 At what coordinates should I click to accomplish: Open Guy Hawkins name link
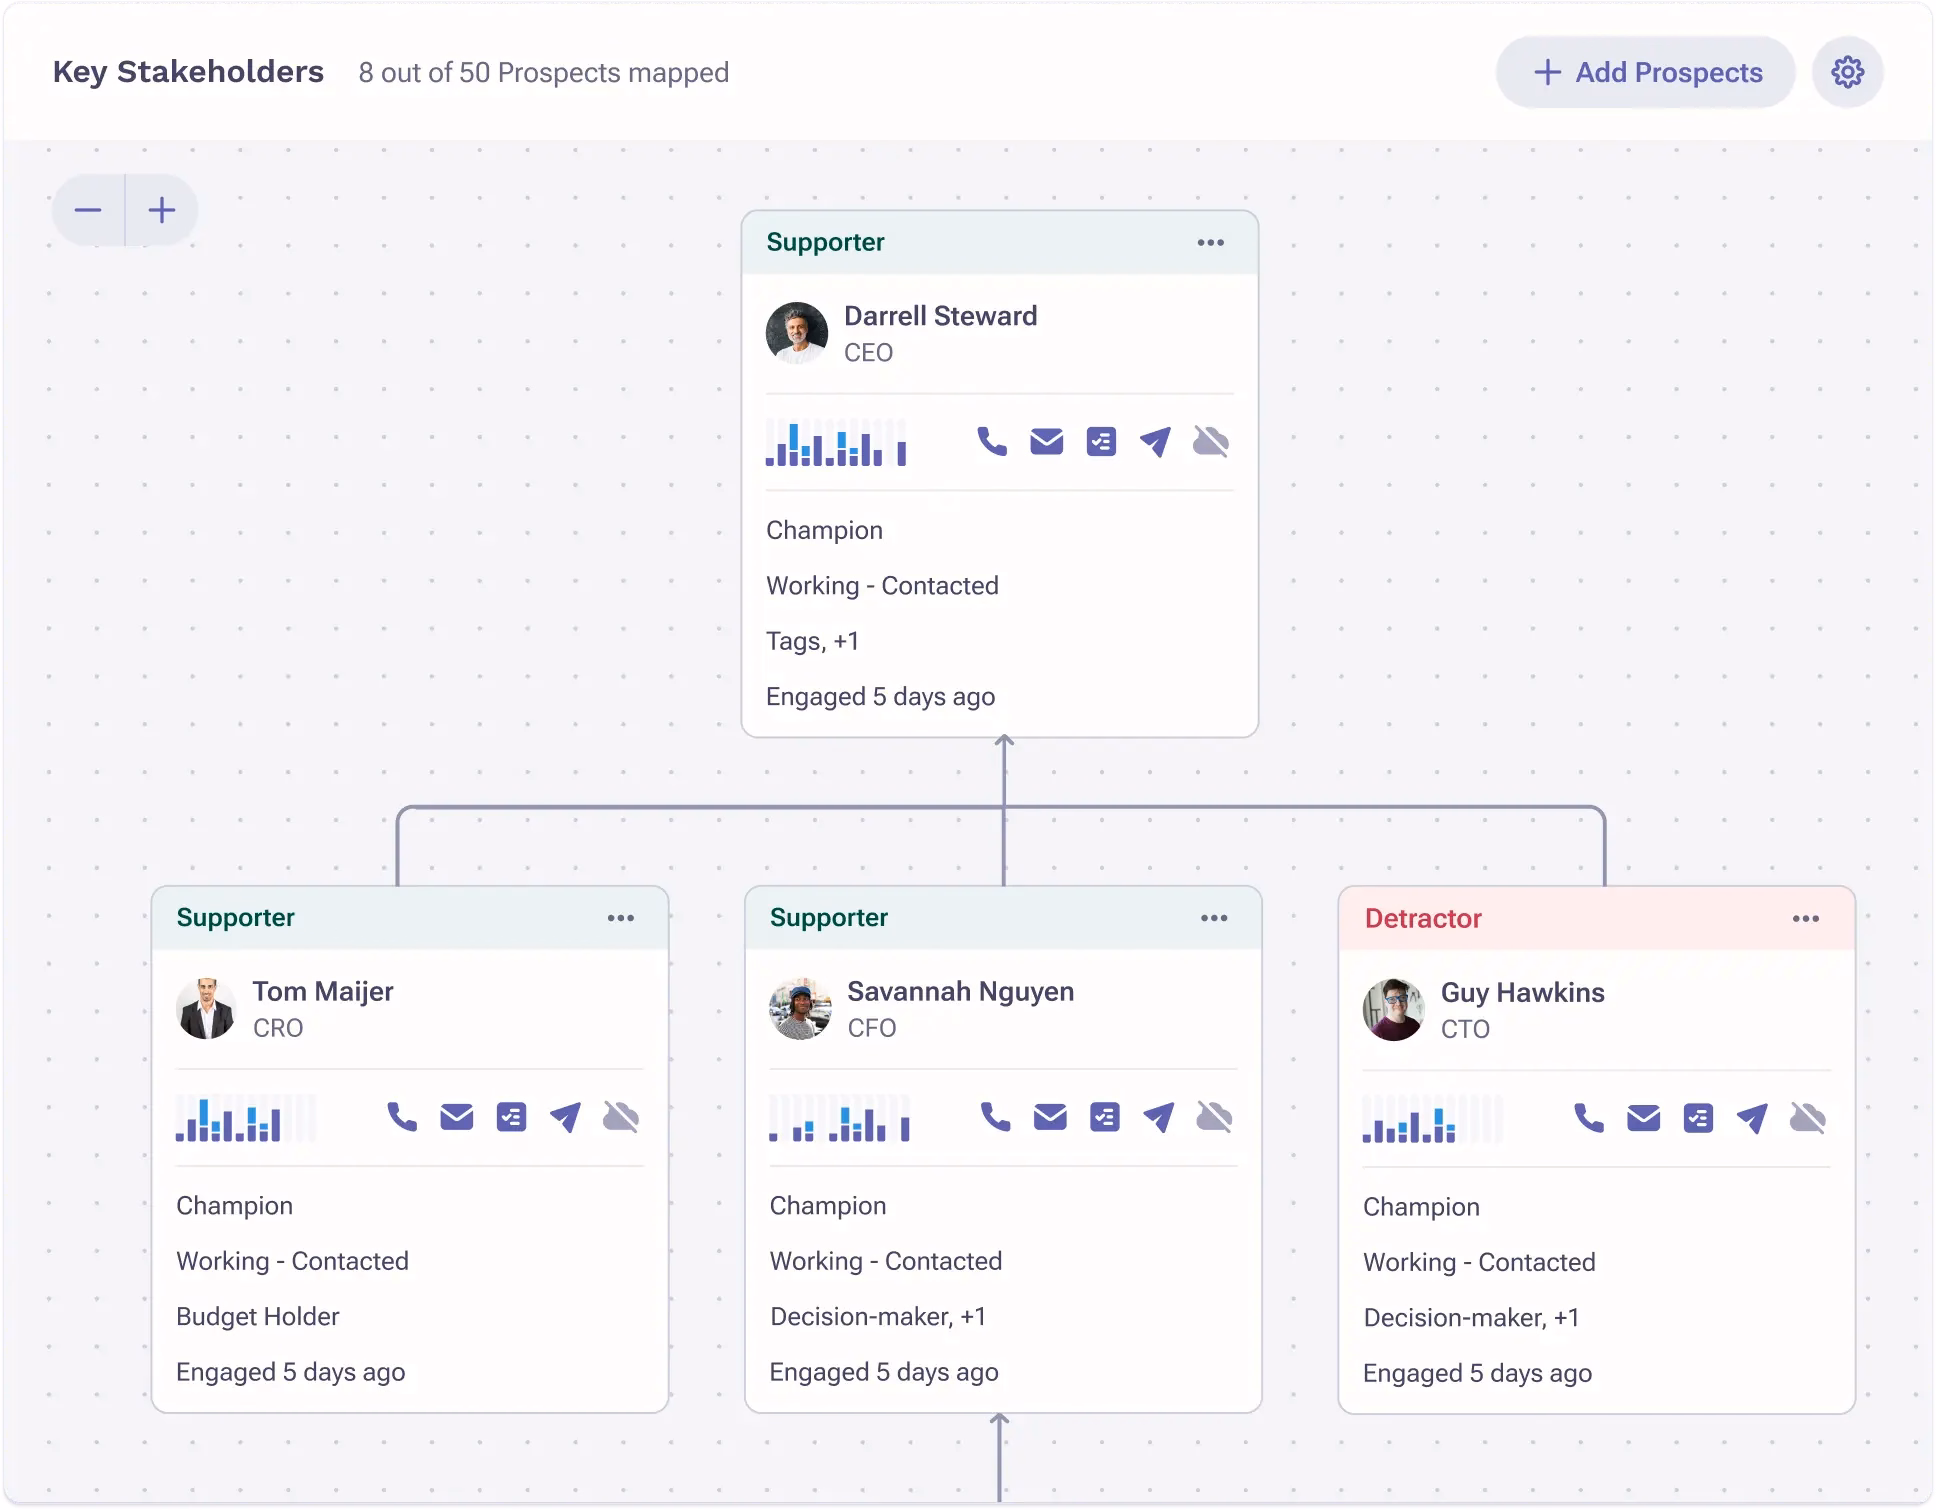(x=1522, y=992)
